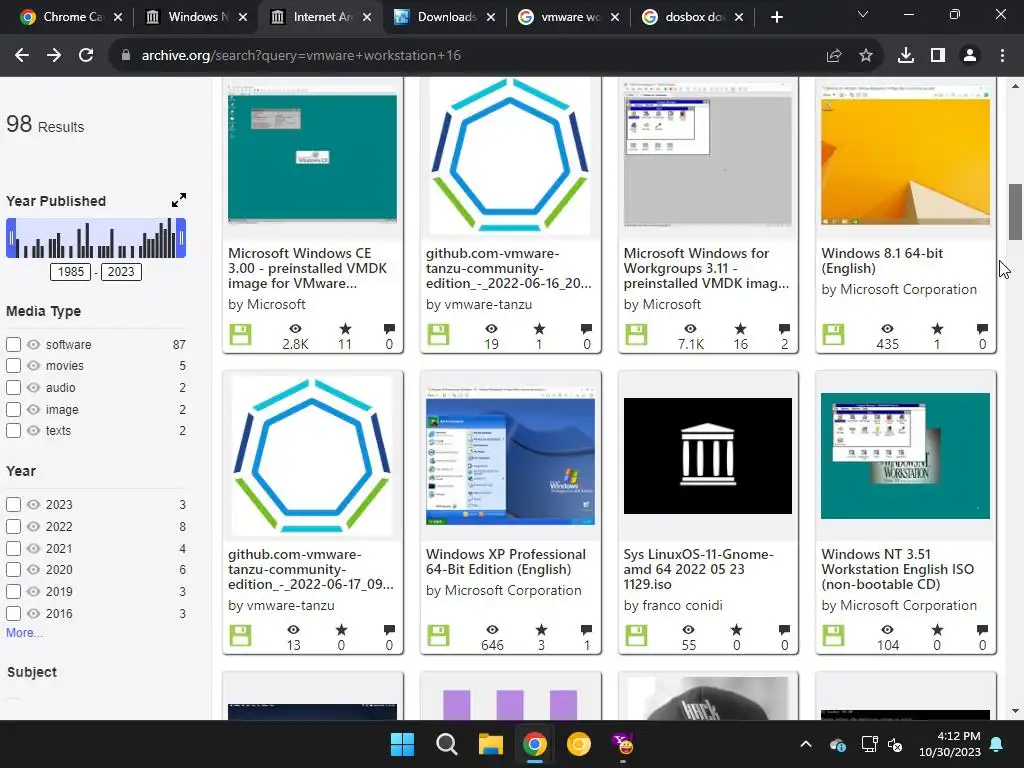Go forward with the browser forward arrow
The image size is (1024, 768).
[54, 56]
